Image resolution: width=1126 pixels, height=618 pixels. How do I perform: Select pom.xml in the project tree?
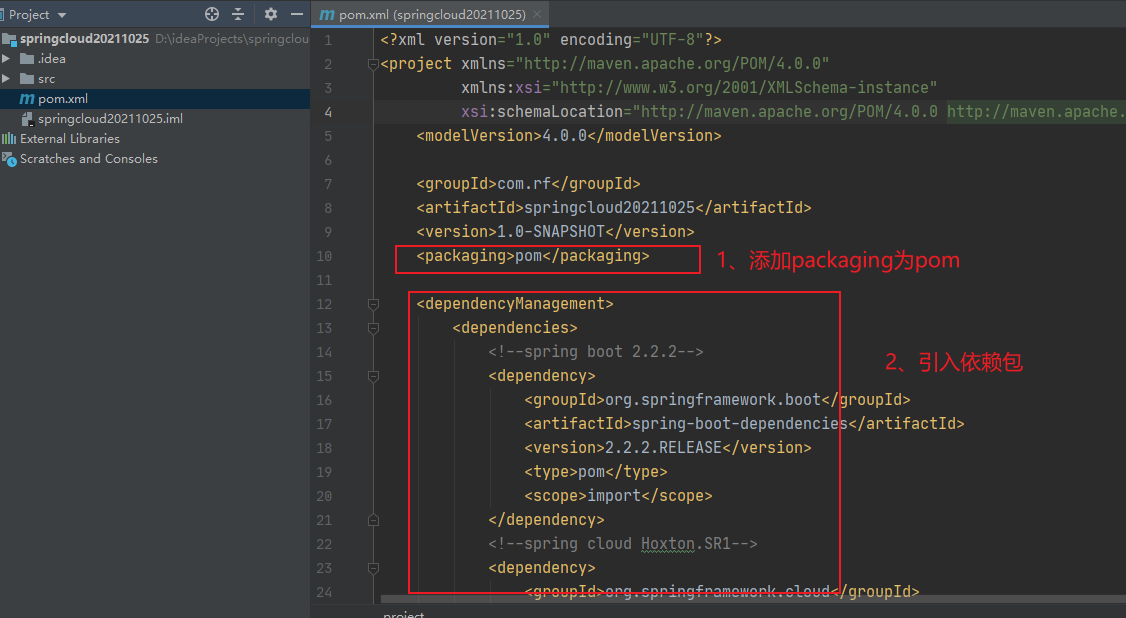pos(155,98)
